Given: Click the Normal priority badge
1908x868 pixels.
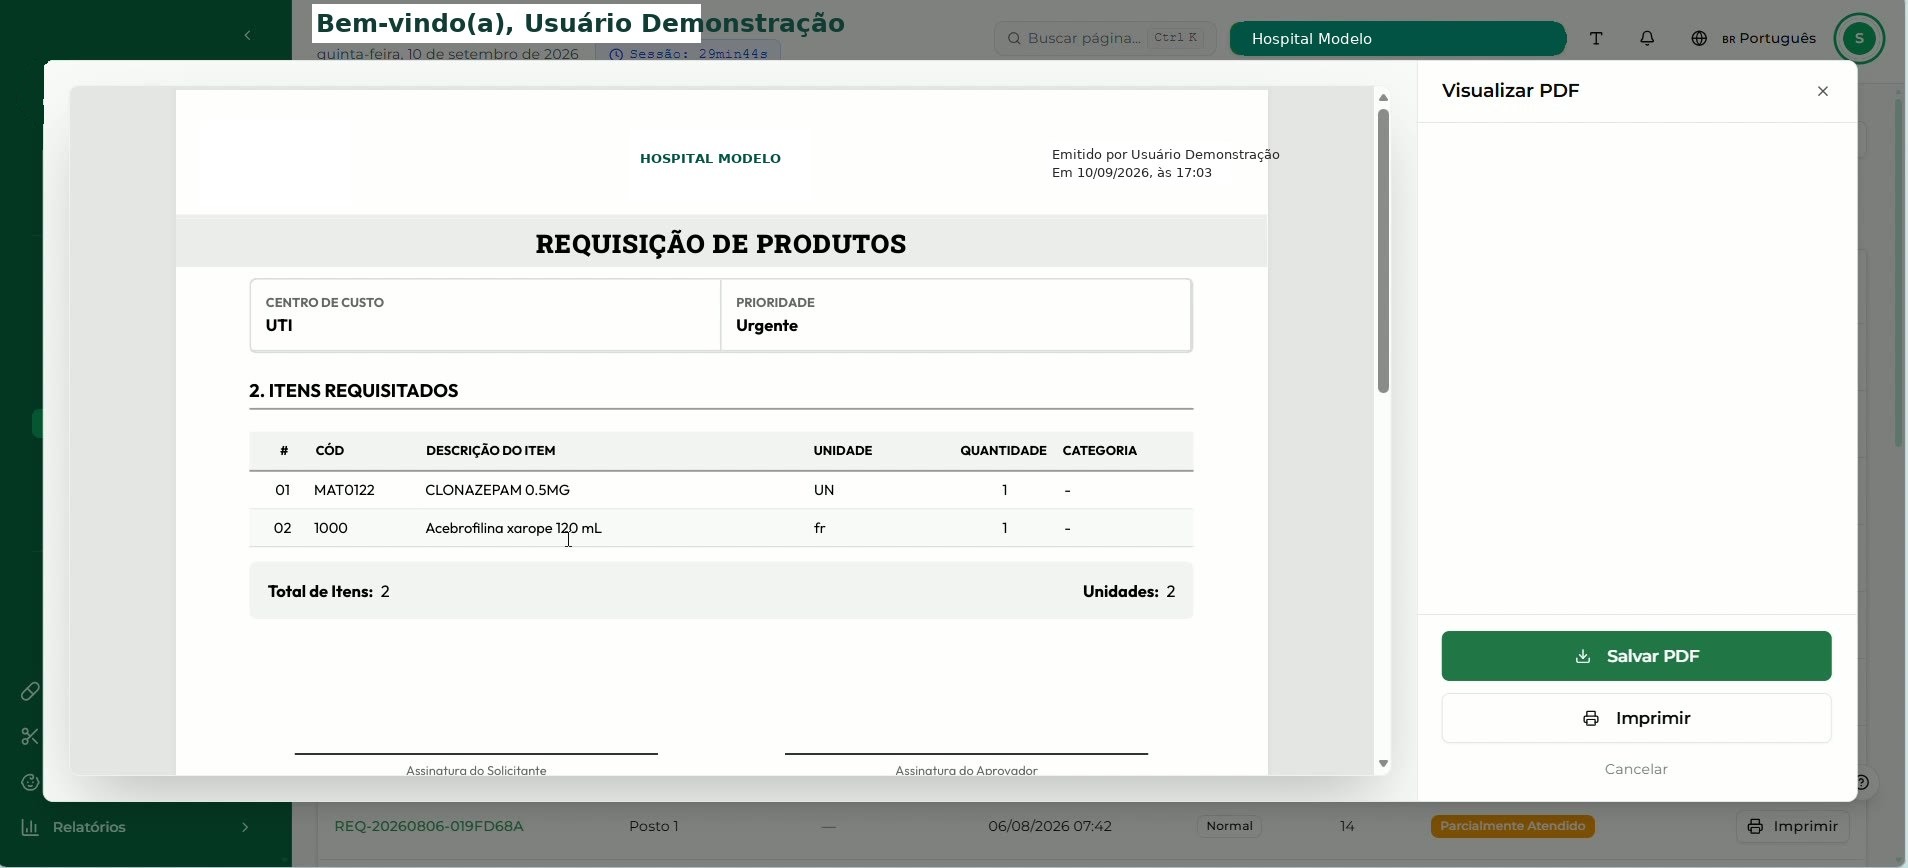Looking at the screenshot, I should (1229, 826).
